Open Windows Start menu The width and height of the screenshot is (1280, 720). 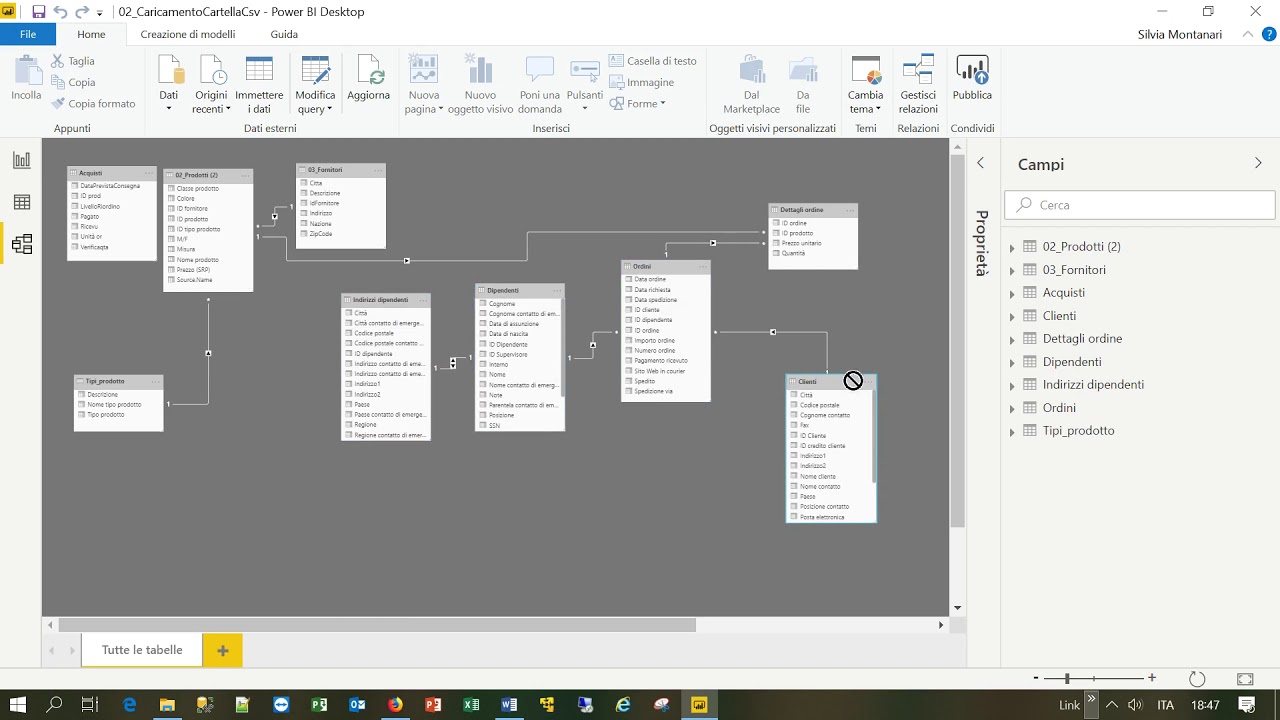click(x=17, y=705)
